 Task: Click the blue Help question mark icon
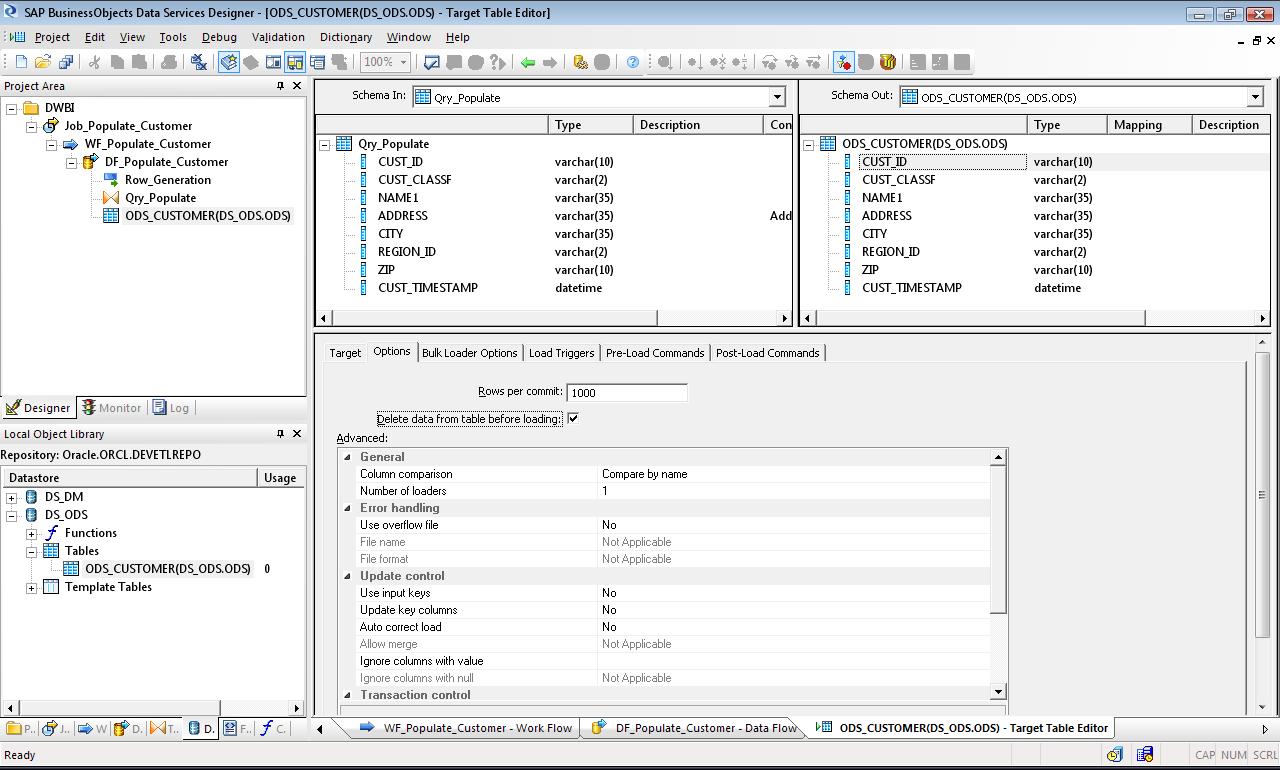[x=633, y=62]
